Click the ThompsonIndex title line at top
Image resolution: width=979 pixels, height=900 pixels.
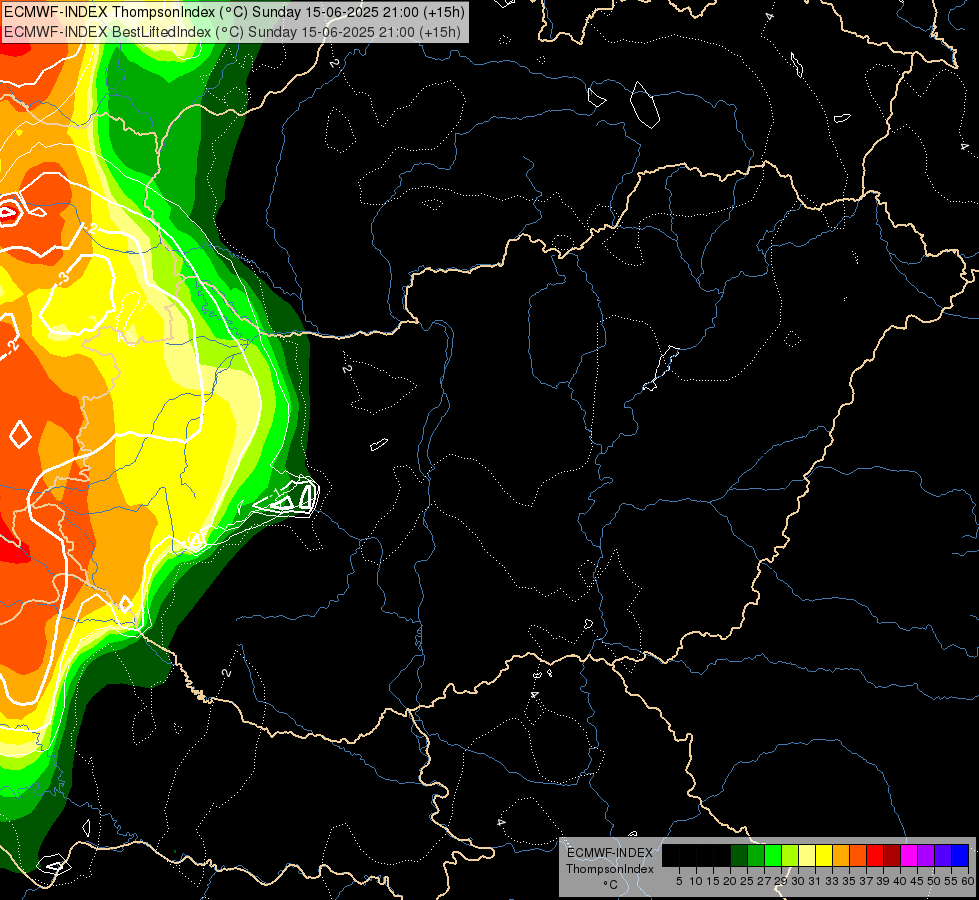[234, 12]
